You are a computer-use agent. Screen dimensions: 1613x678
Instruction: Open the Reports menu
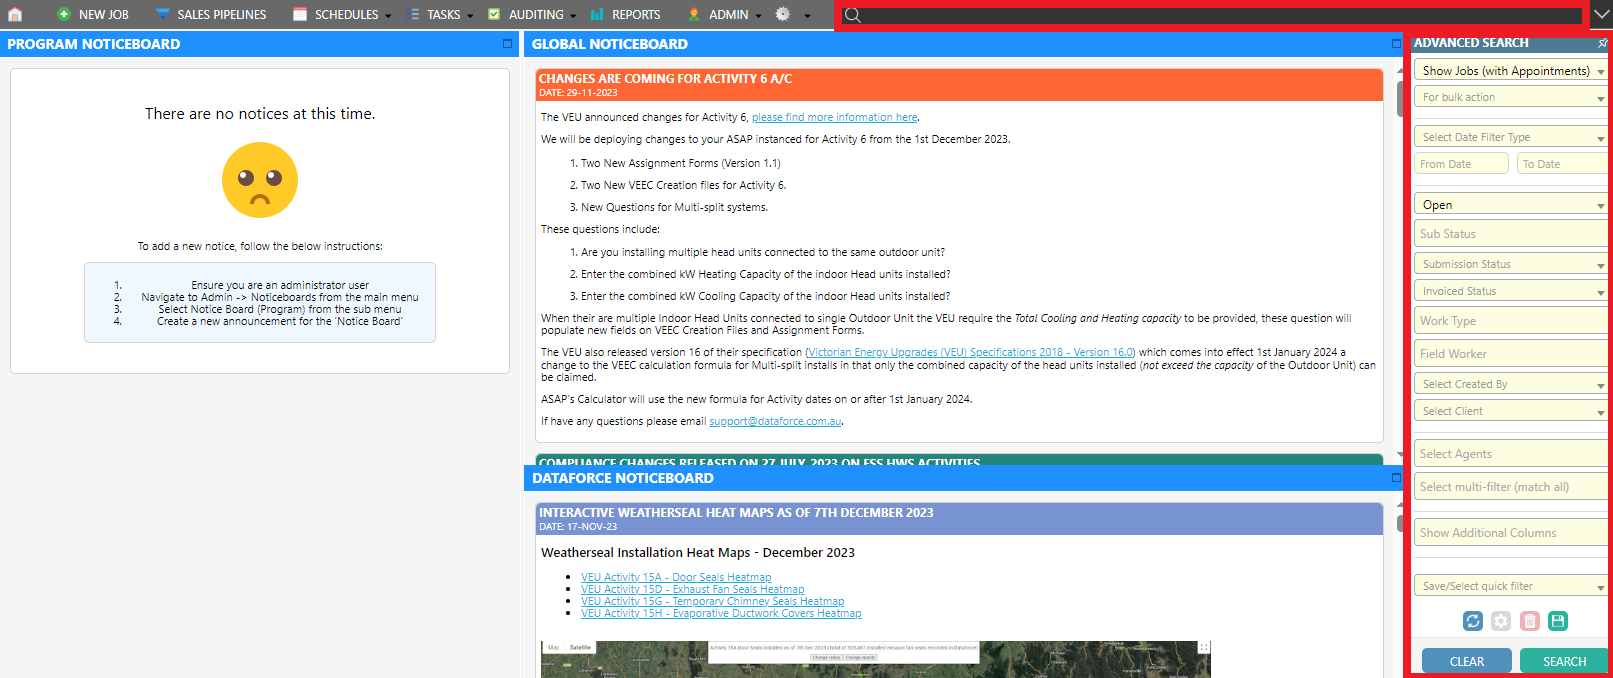[626, 14]
